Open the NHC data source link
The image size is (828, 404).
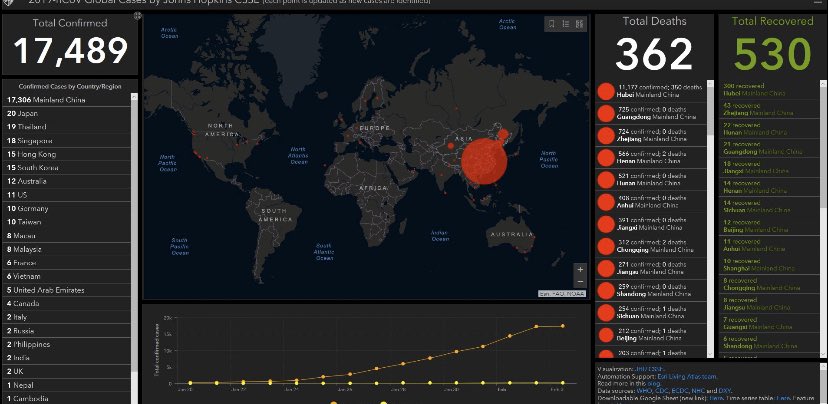point(699,391)
